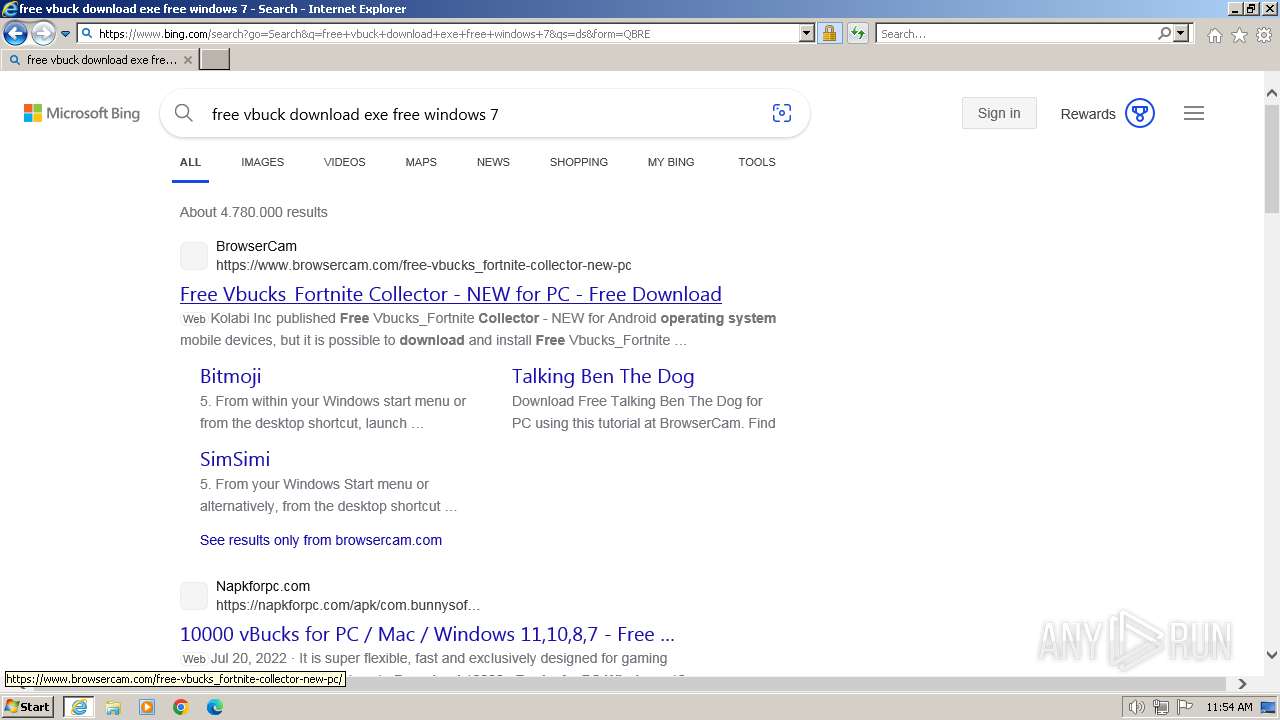The image size is (1280, 720).
Task: Launch Chrome from the taskbar
Action: [x=181, y=707]
